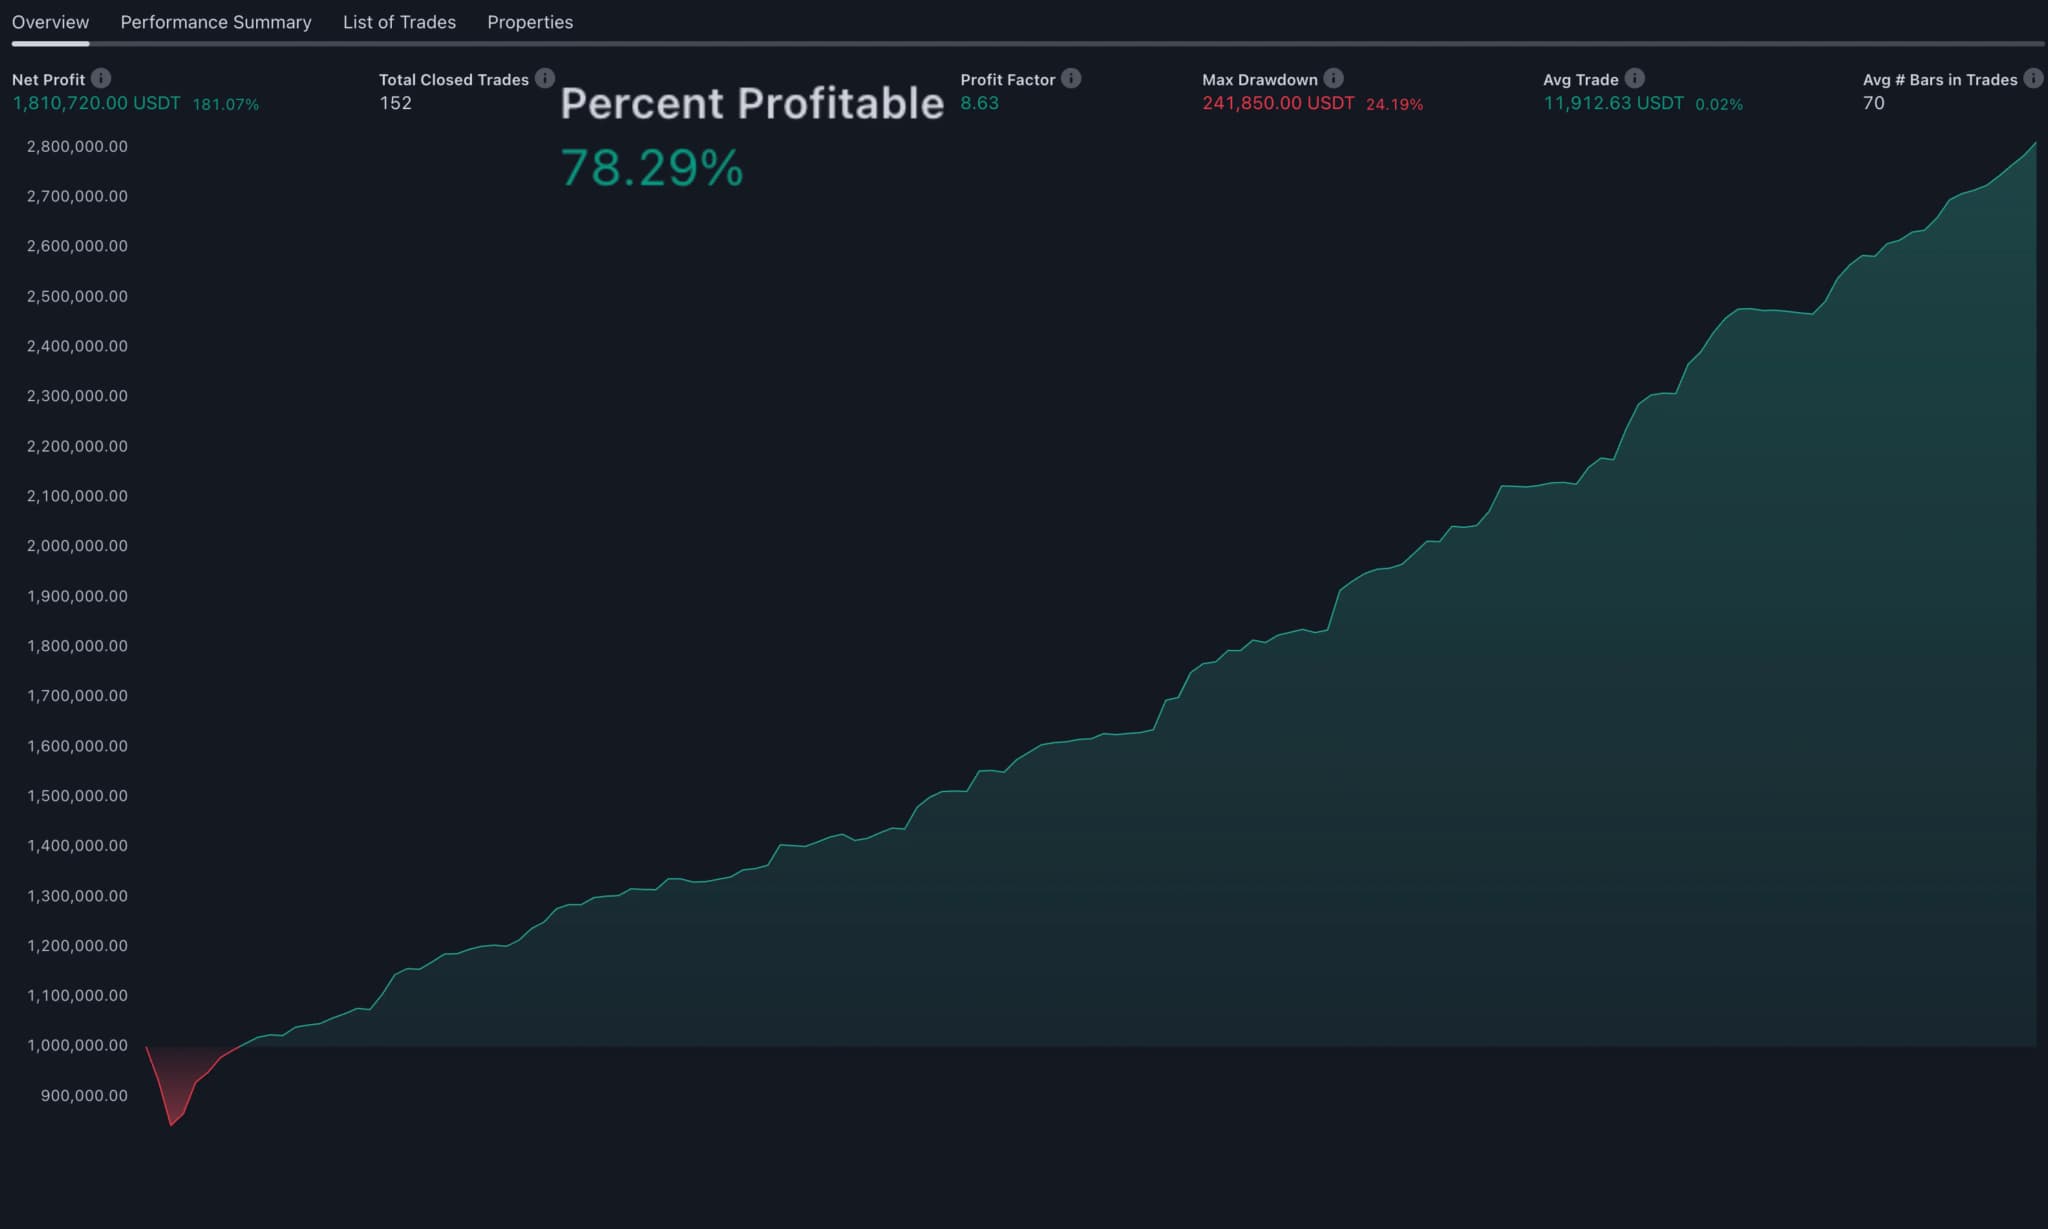Switch to the Properties tab
The width and height of the screenshot is (2048, 1229).
tap(530, 22)
